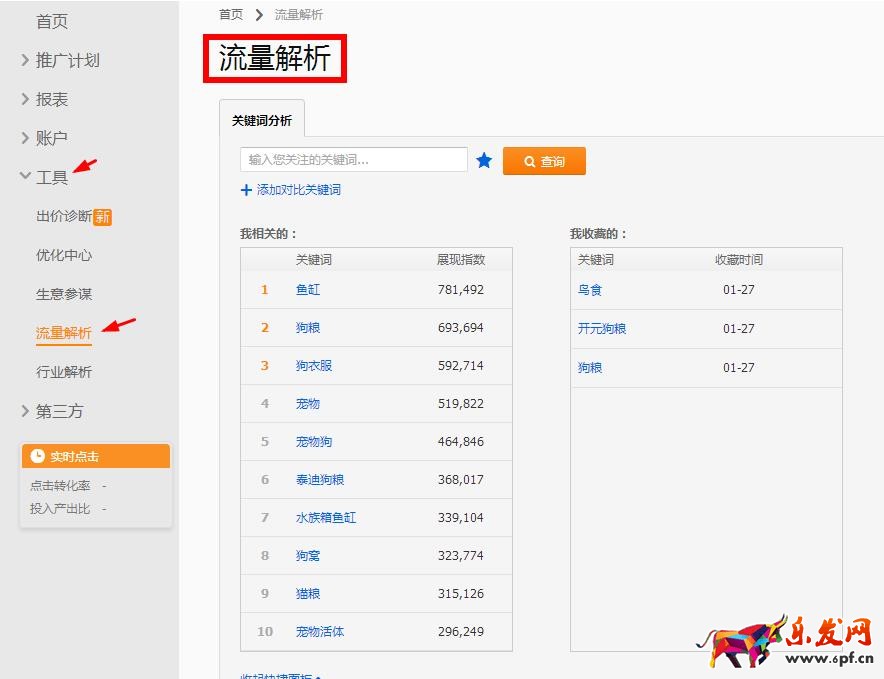Image resolution: width=884 pixels, height=679 pixels.
Task: Click the blue star favorite icon
Action: [484, 160]
